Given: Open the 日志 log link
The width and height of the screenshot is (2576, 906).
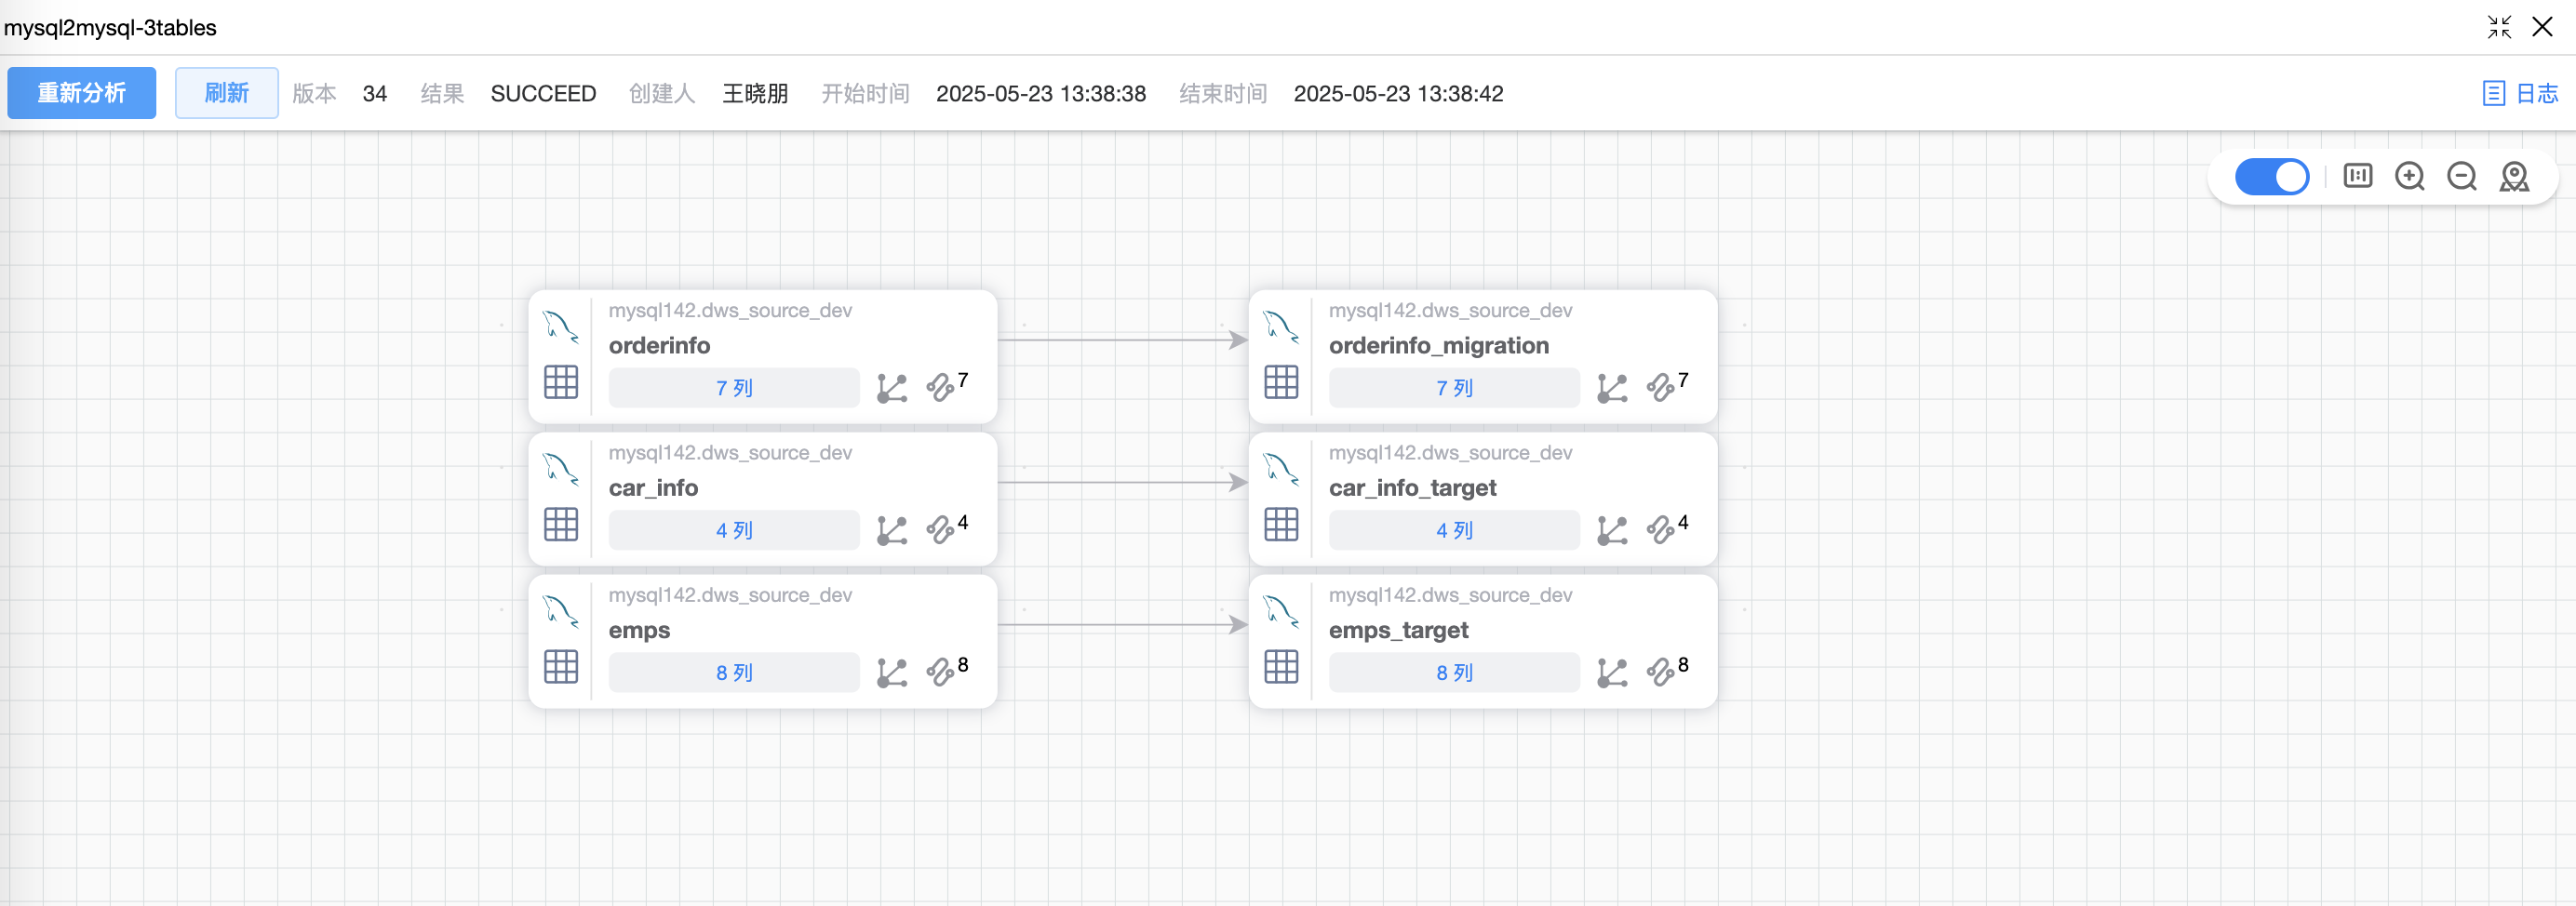Looking at the screenshot, I should tap(2520, 93).
